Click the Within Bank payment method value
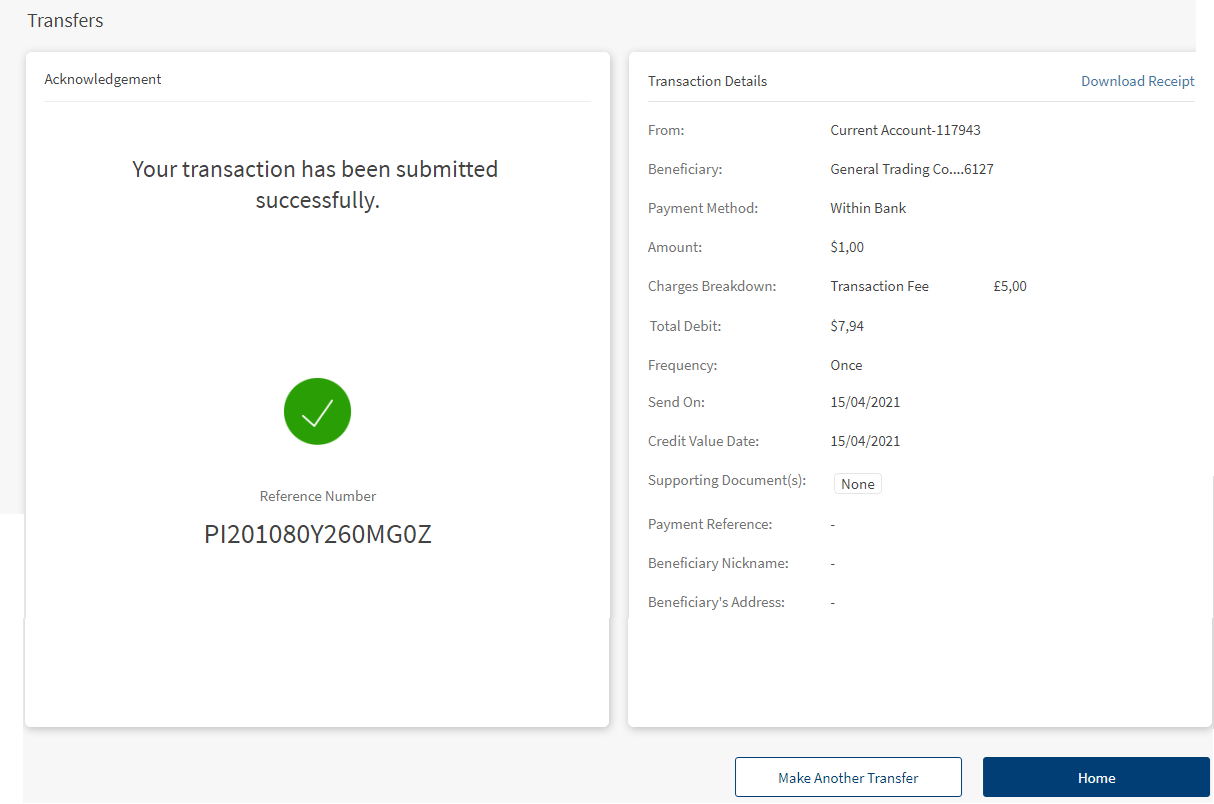This screenshot has width=1214, height=804. click(868, 208)
